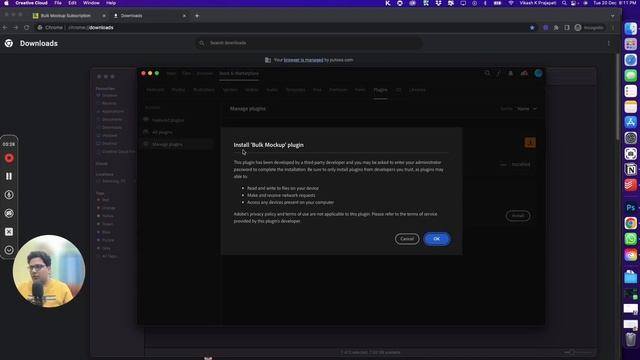Launch Safari from the dock
This screenshot has width=640, height=360.
631,60
